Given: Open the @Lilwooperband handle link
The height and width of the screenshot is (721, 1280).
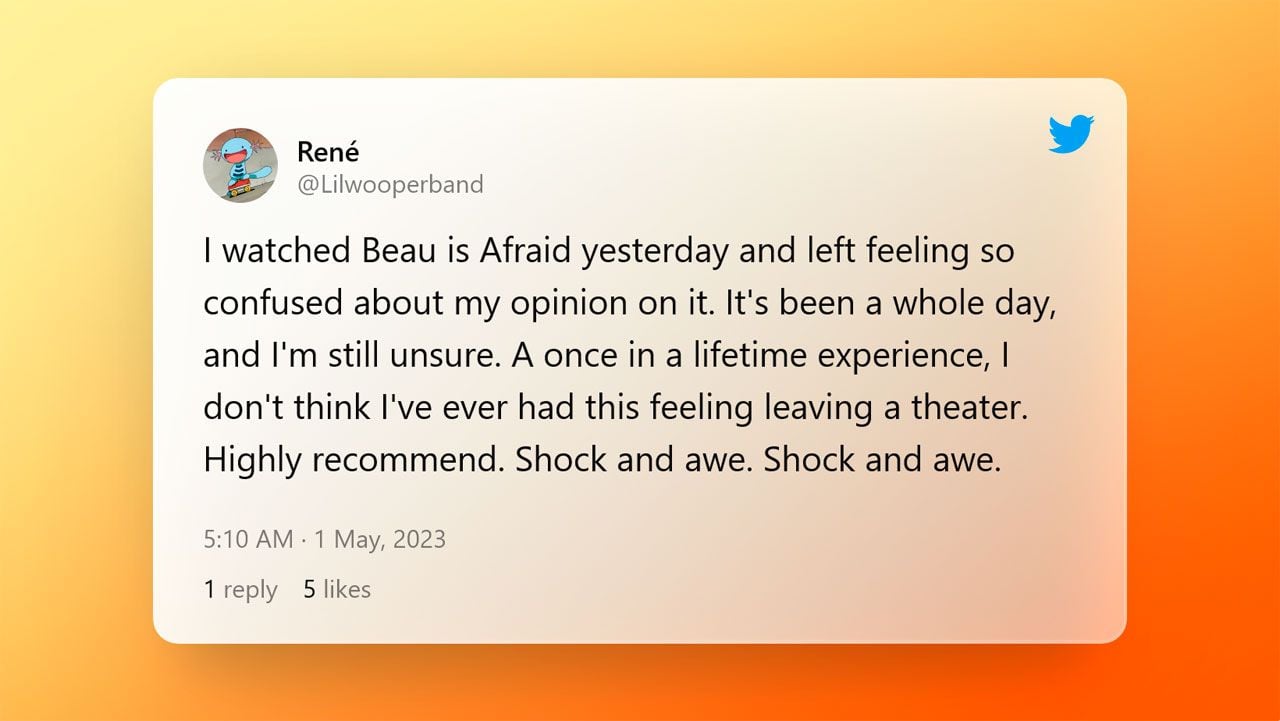Looking at the screenshot, I should 390,184.
